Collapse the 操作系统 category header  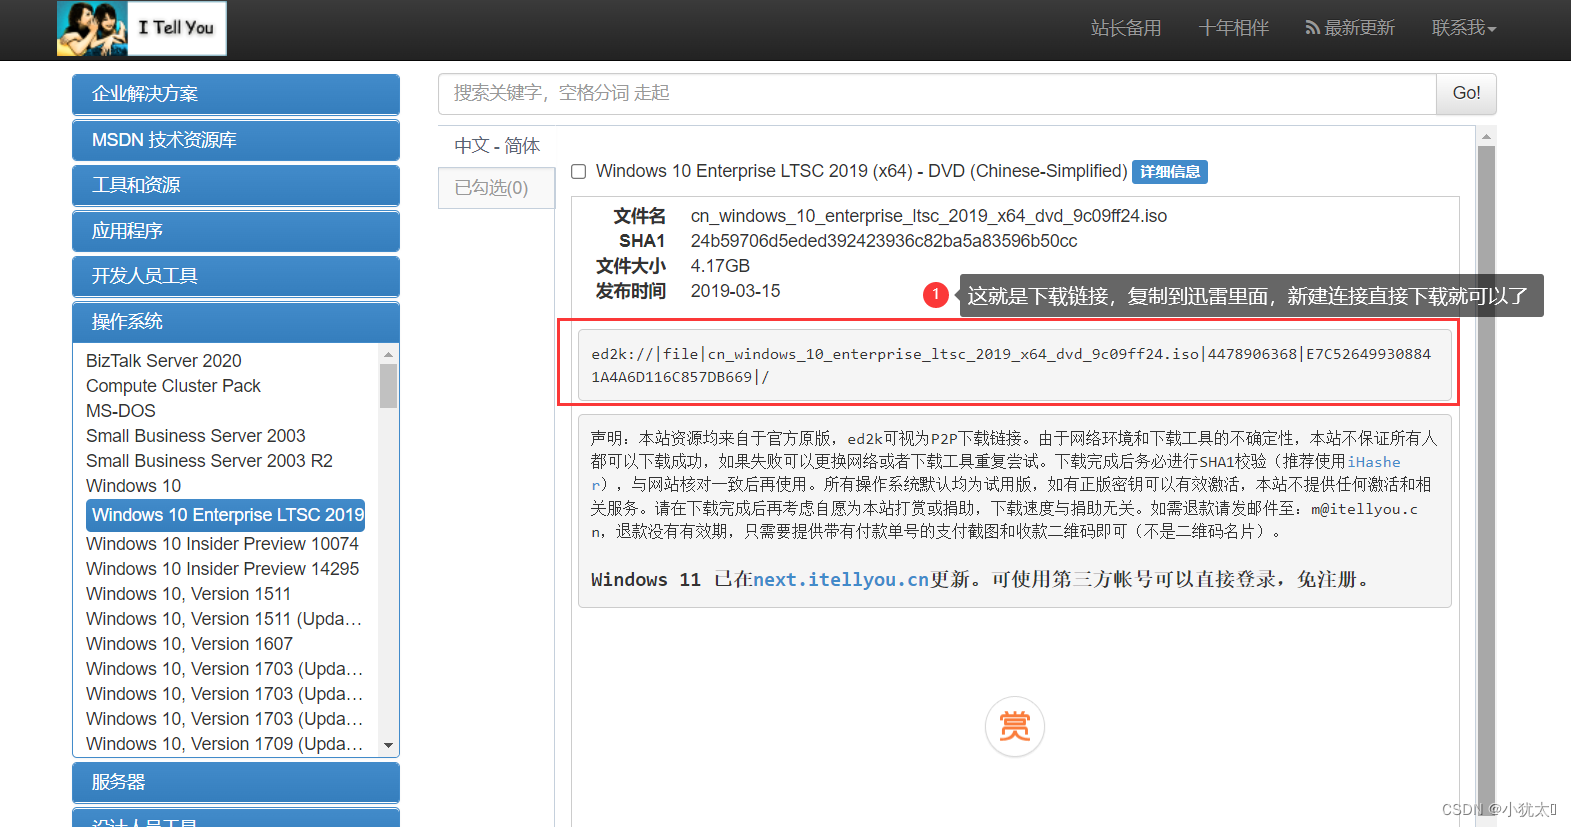click(236, 322)
